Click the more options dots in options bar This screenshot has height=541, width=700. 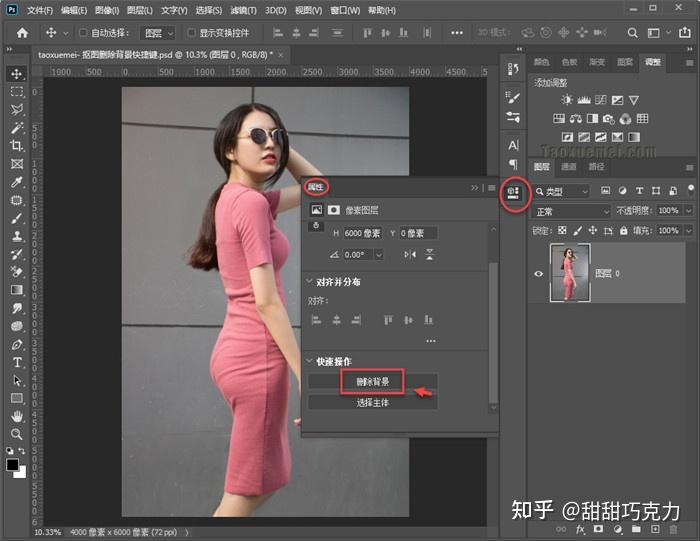(456, 33)
